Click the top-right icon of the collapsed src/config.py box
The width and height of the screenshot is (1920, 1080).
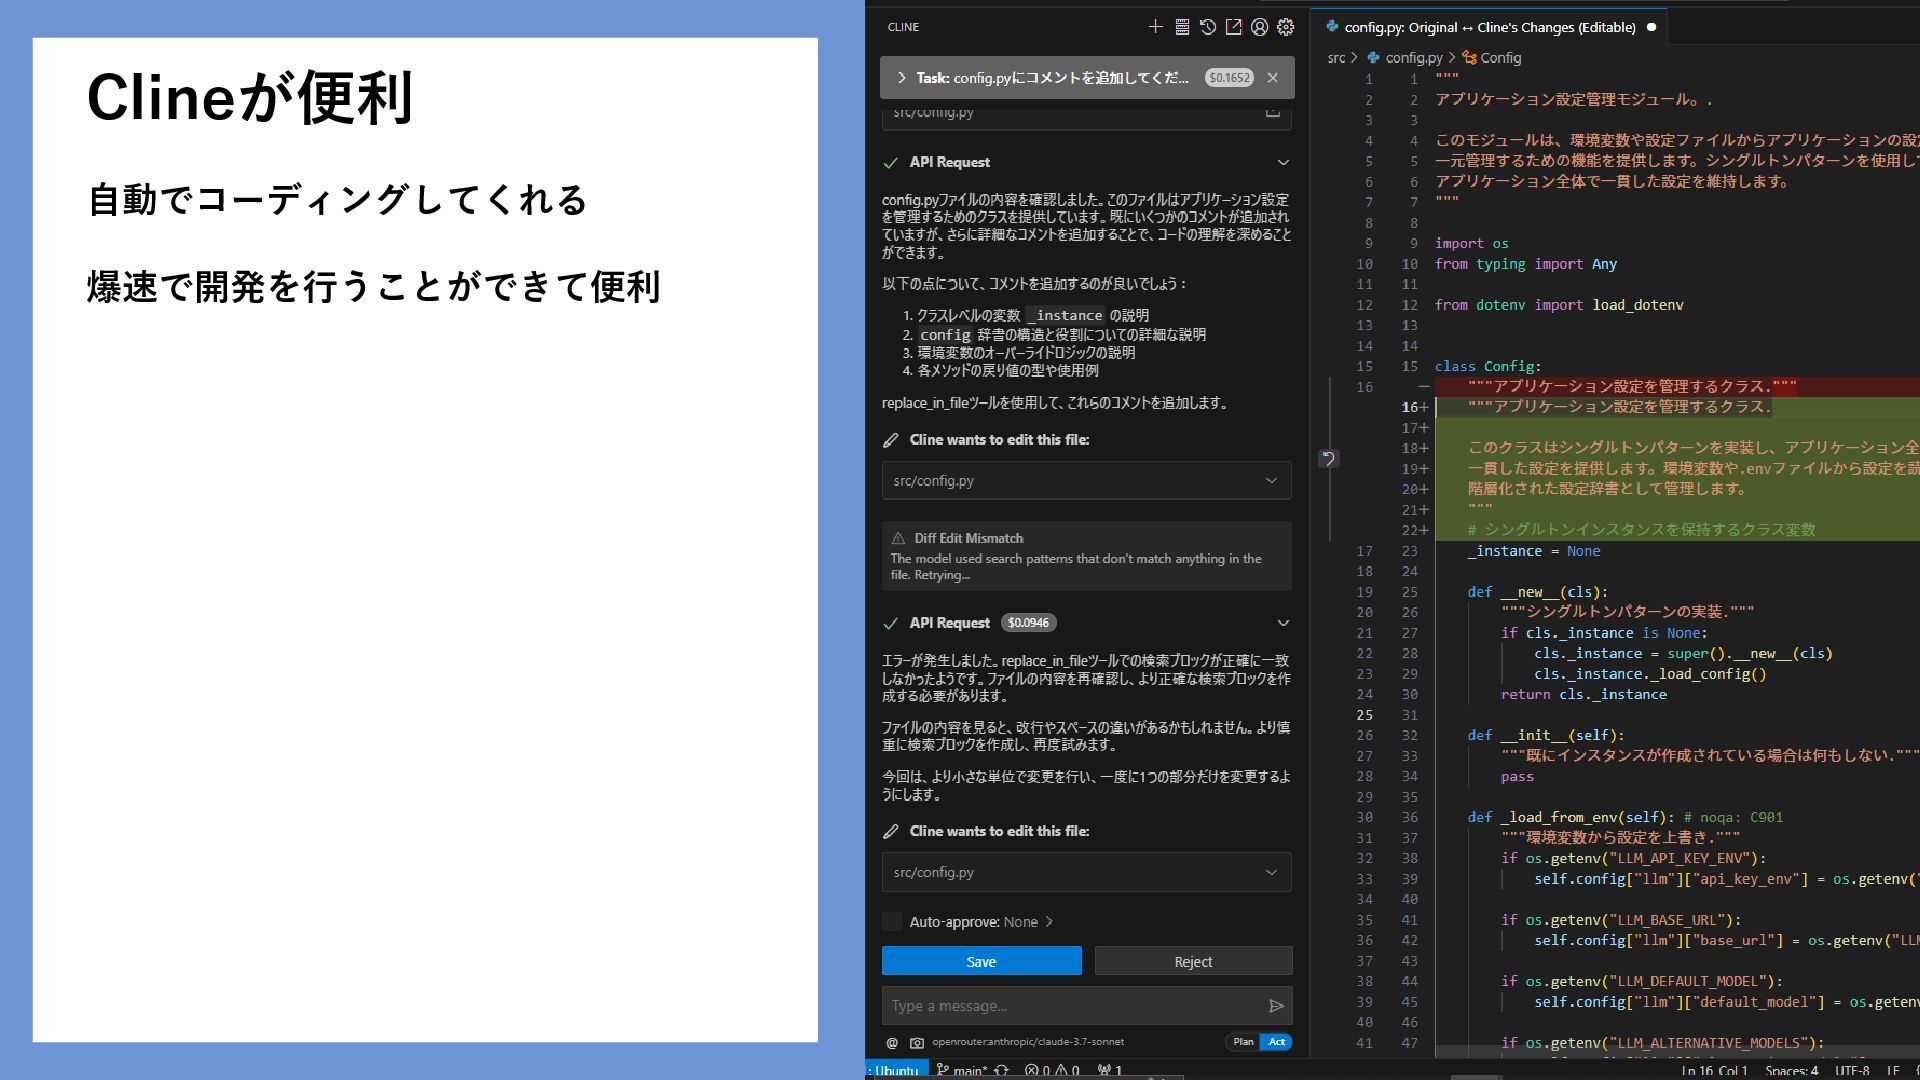(1272, 112)
